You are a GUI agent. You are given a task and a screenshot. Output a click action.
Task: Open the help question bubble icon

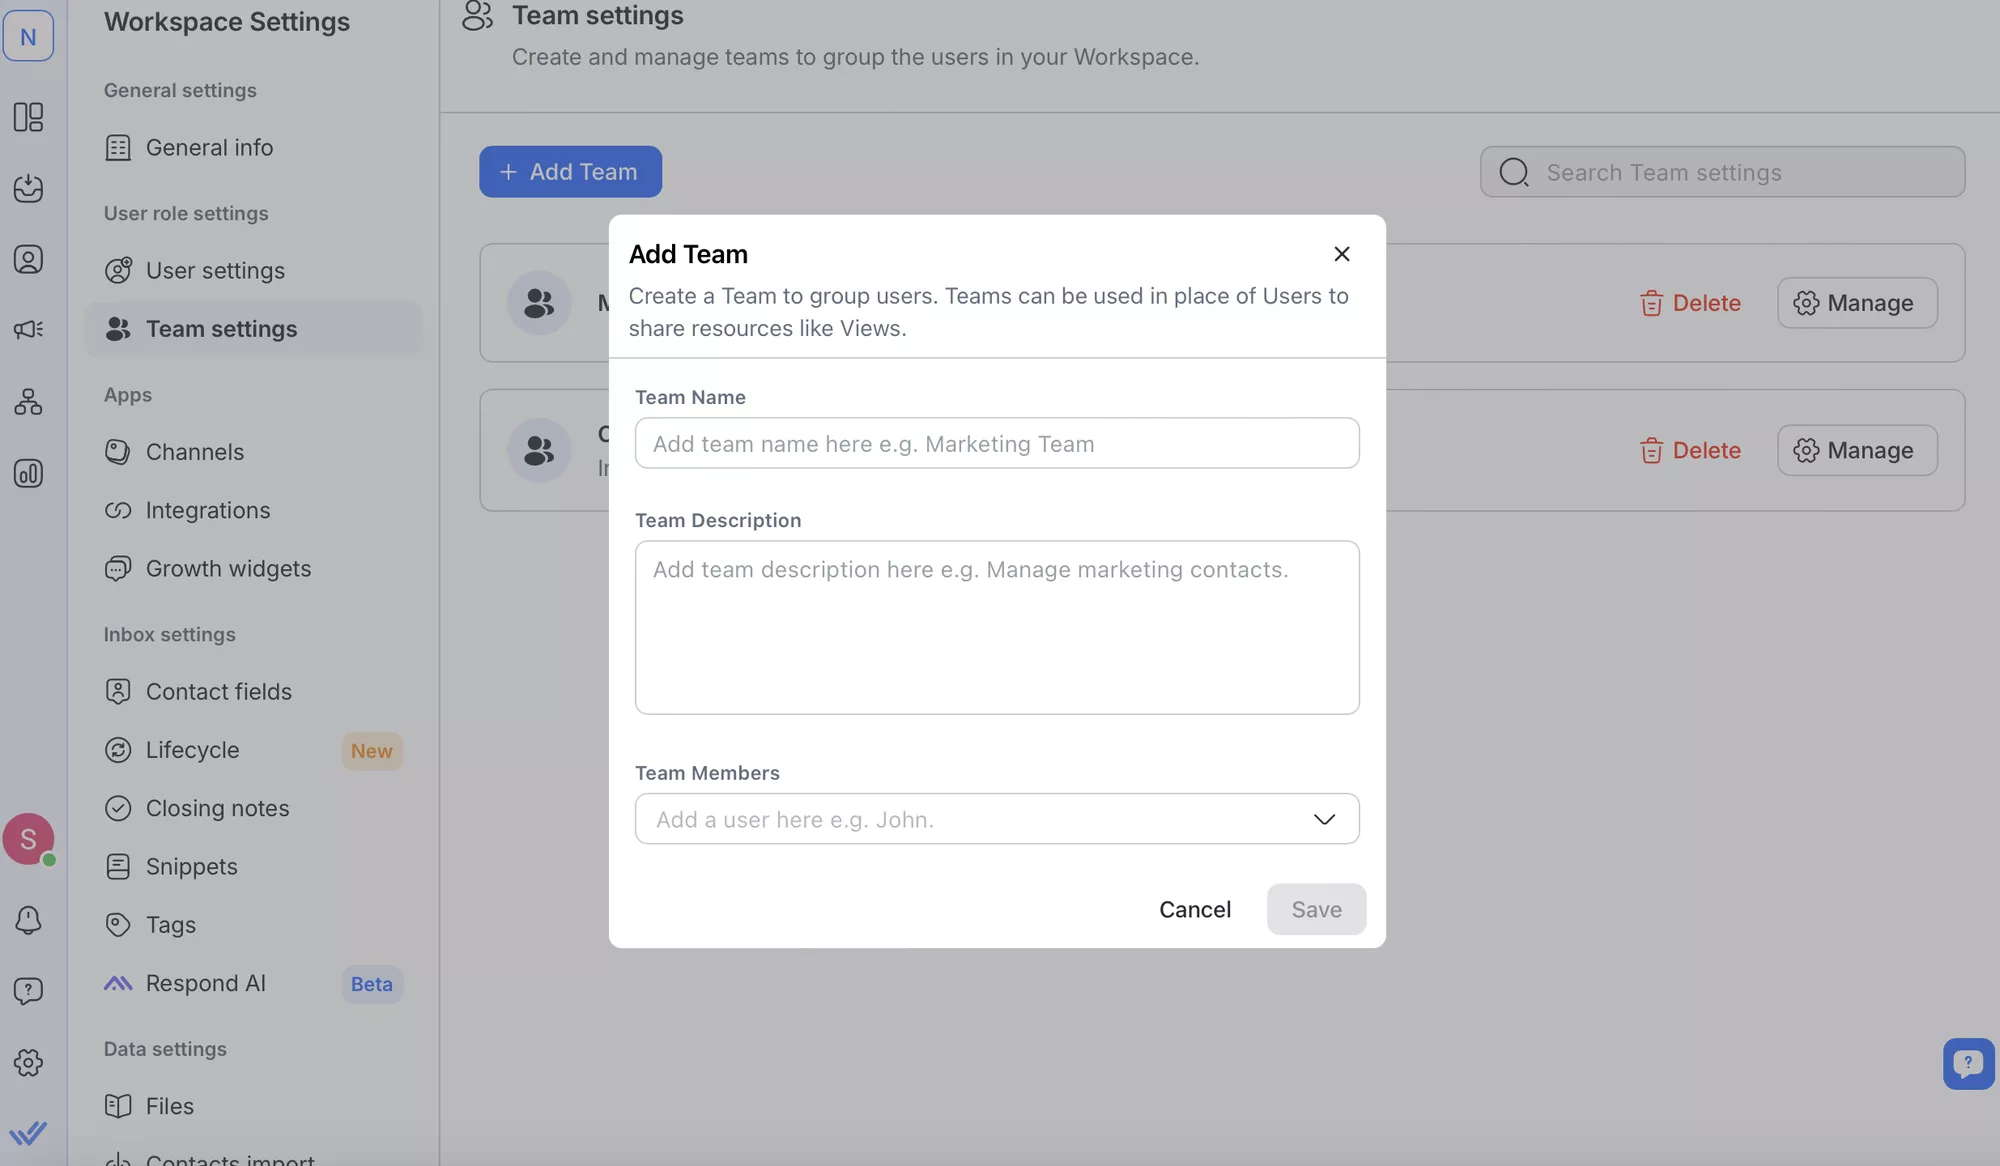pyautogui.click(x=28, y=991)
